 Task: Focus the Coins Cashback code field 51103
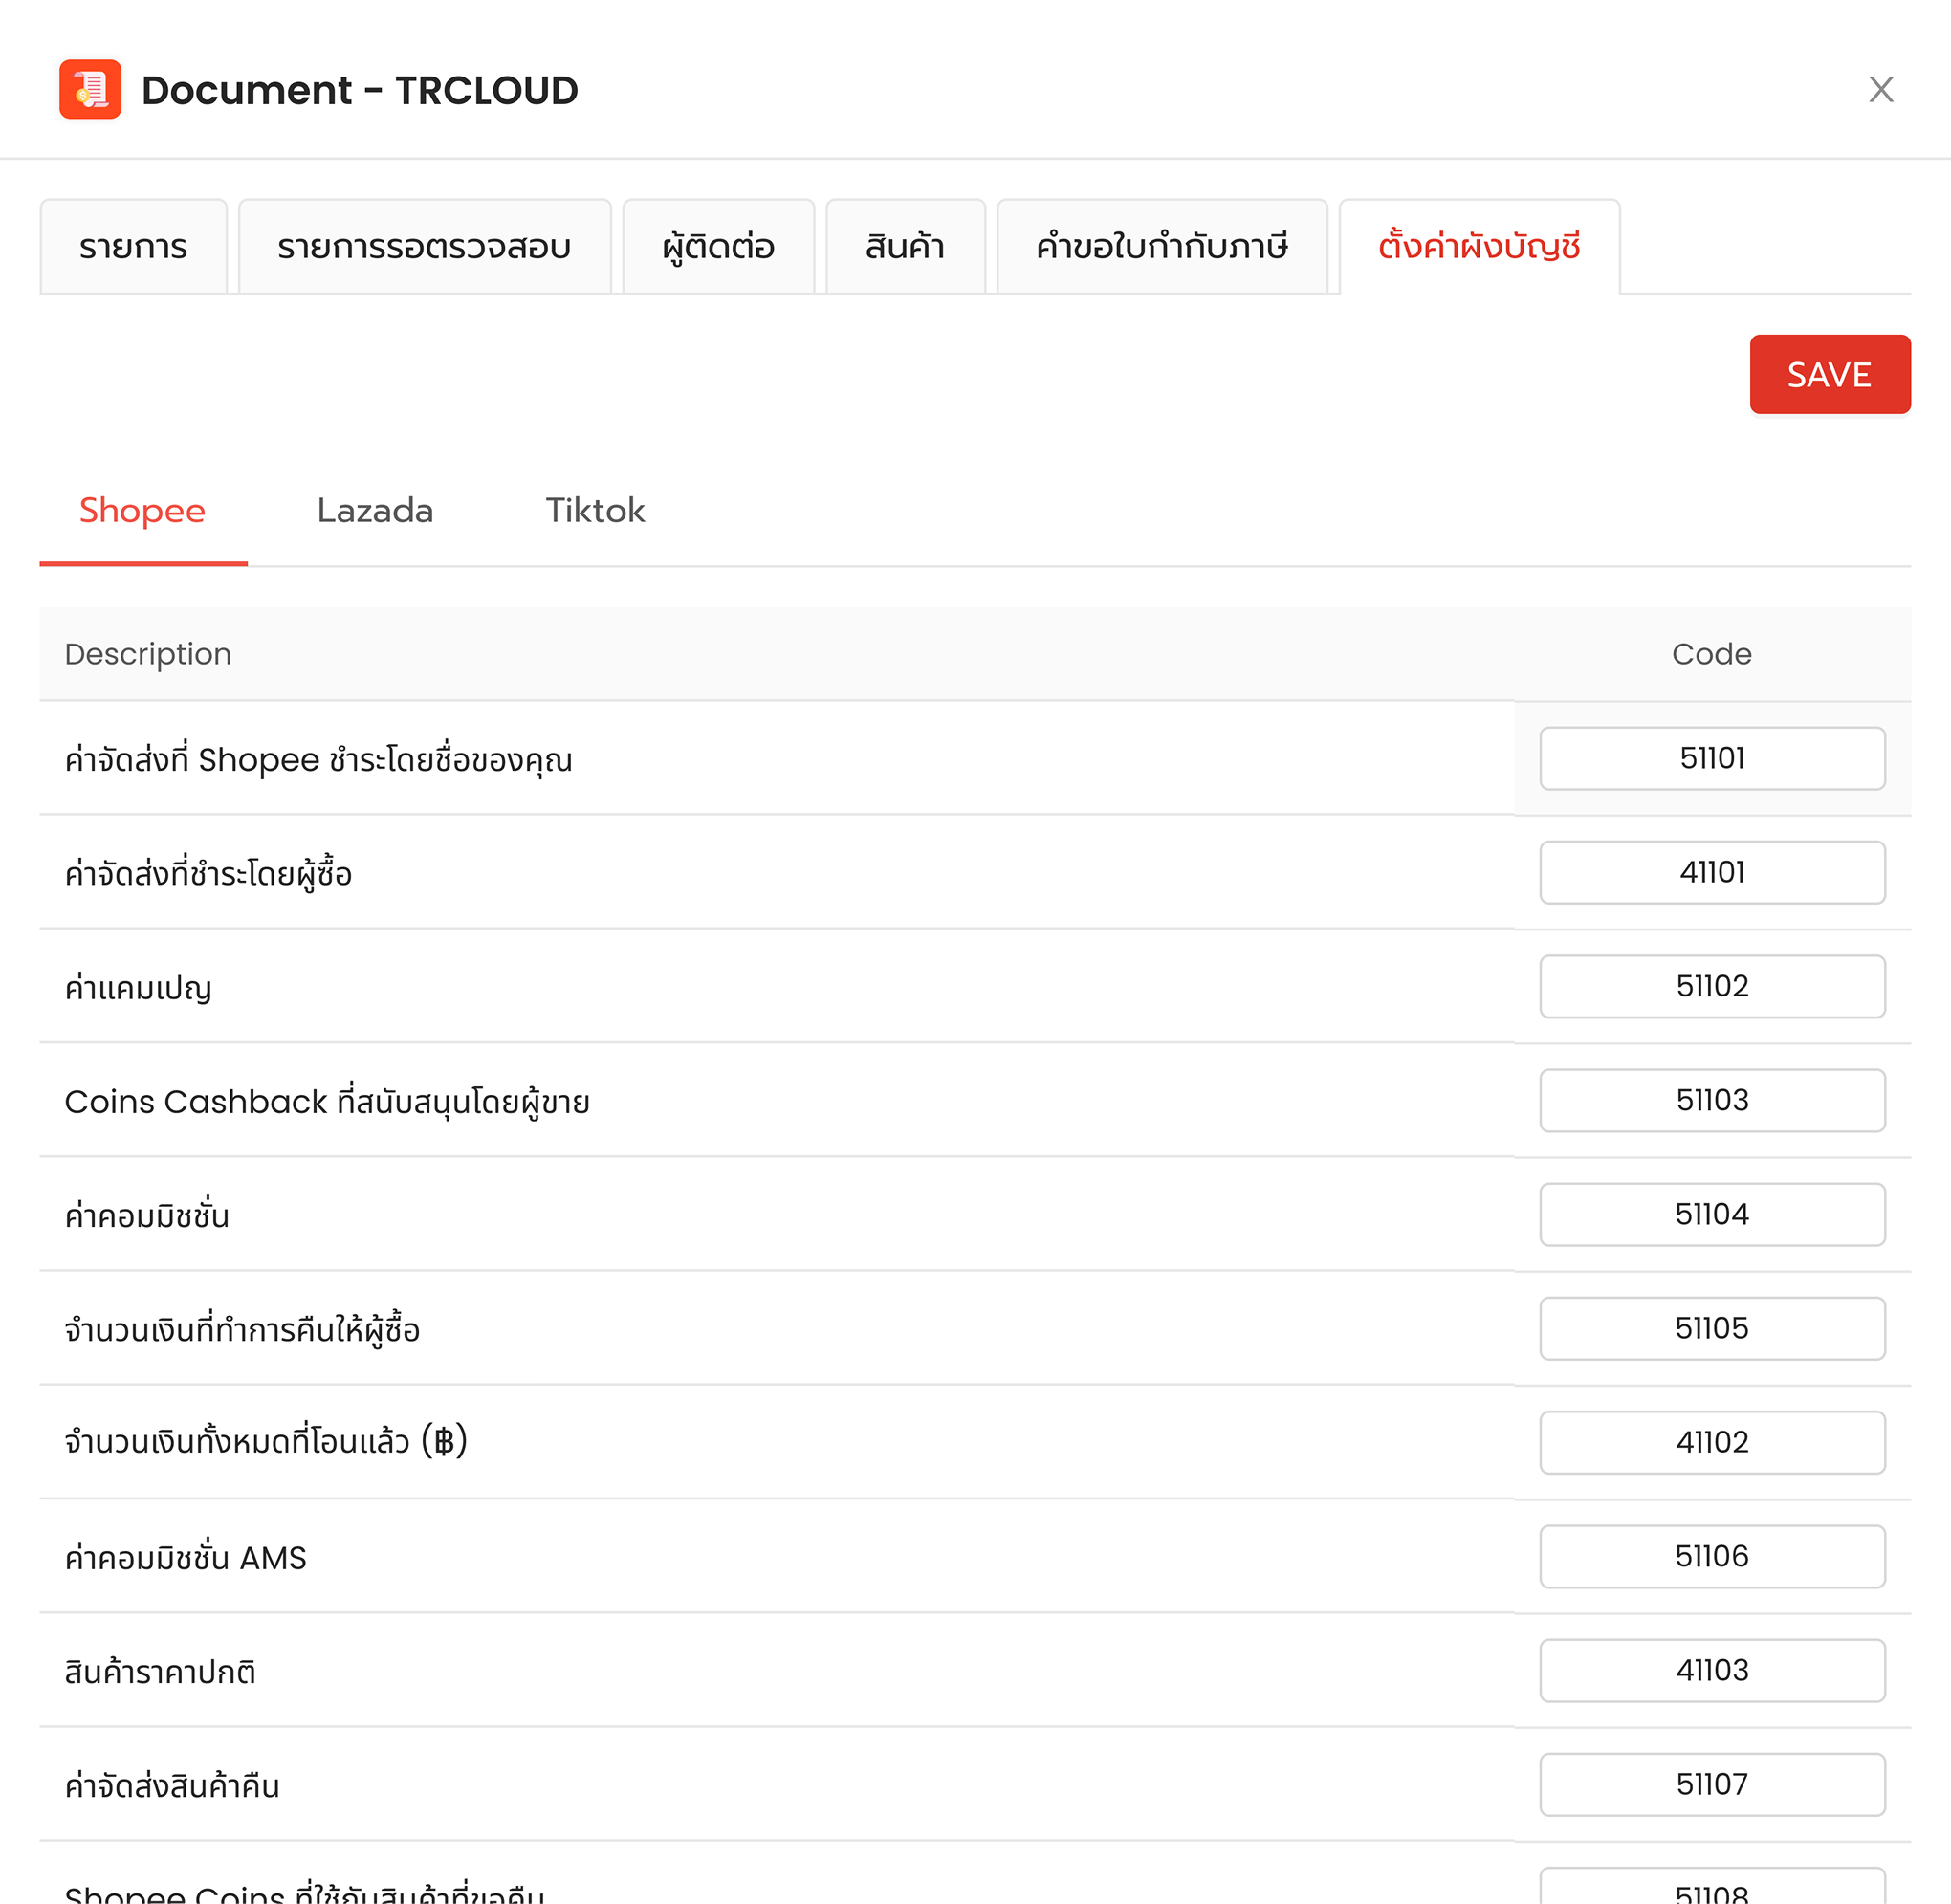[1711, 1100]
